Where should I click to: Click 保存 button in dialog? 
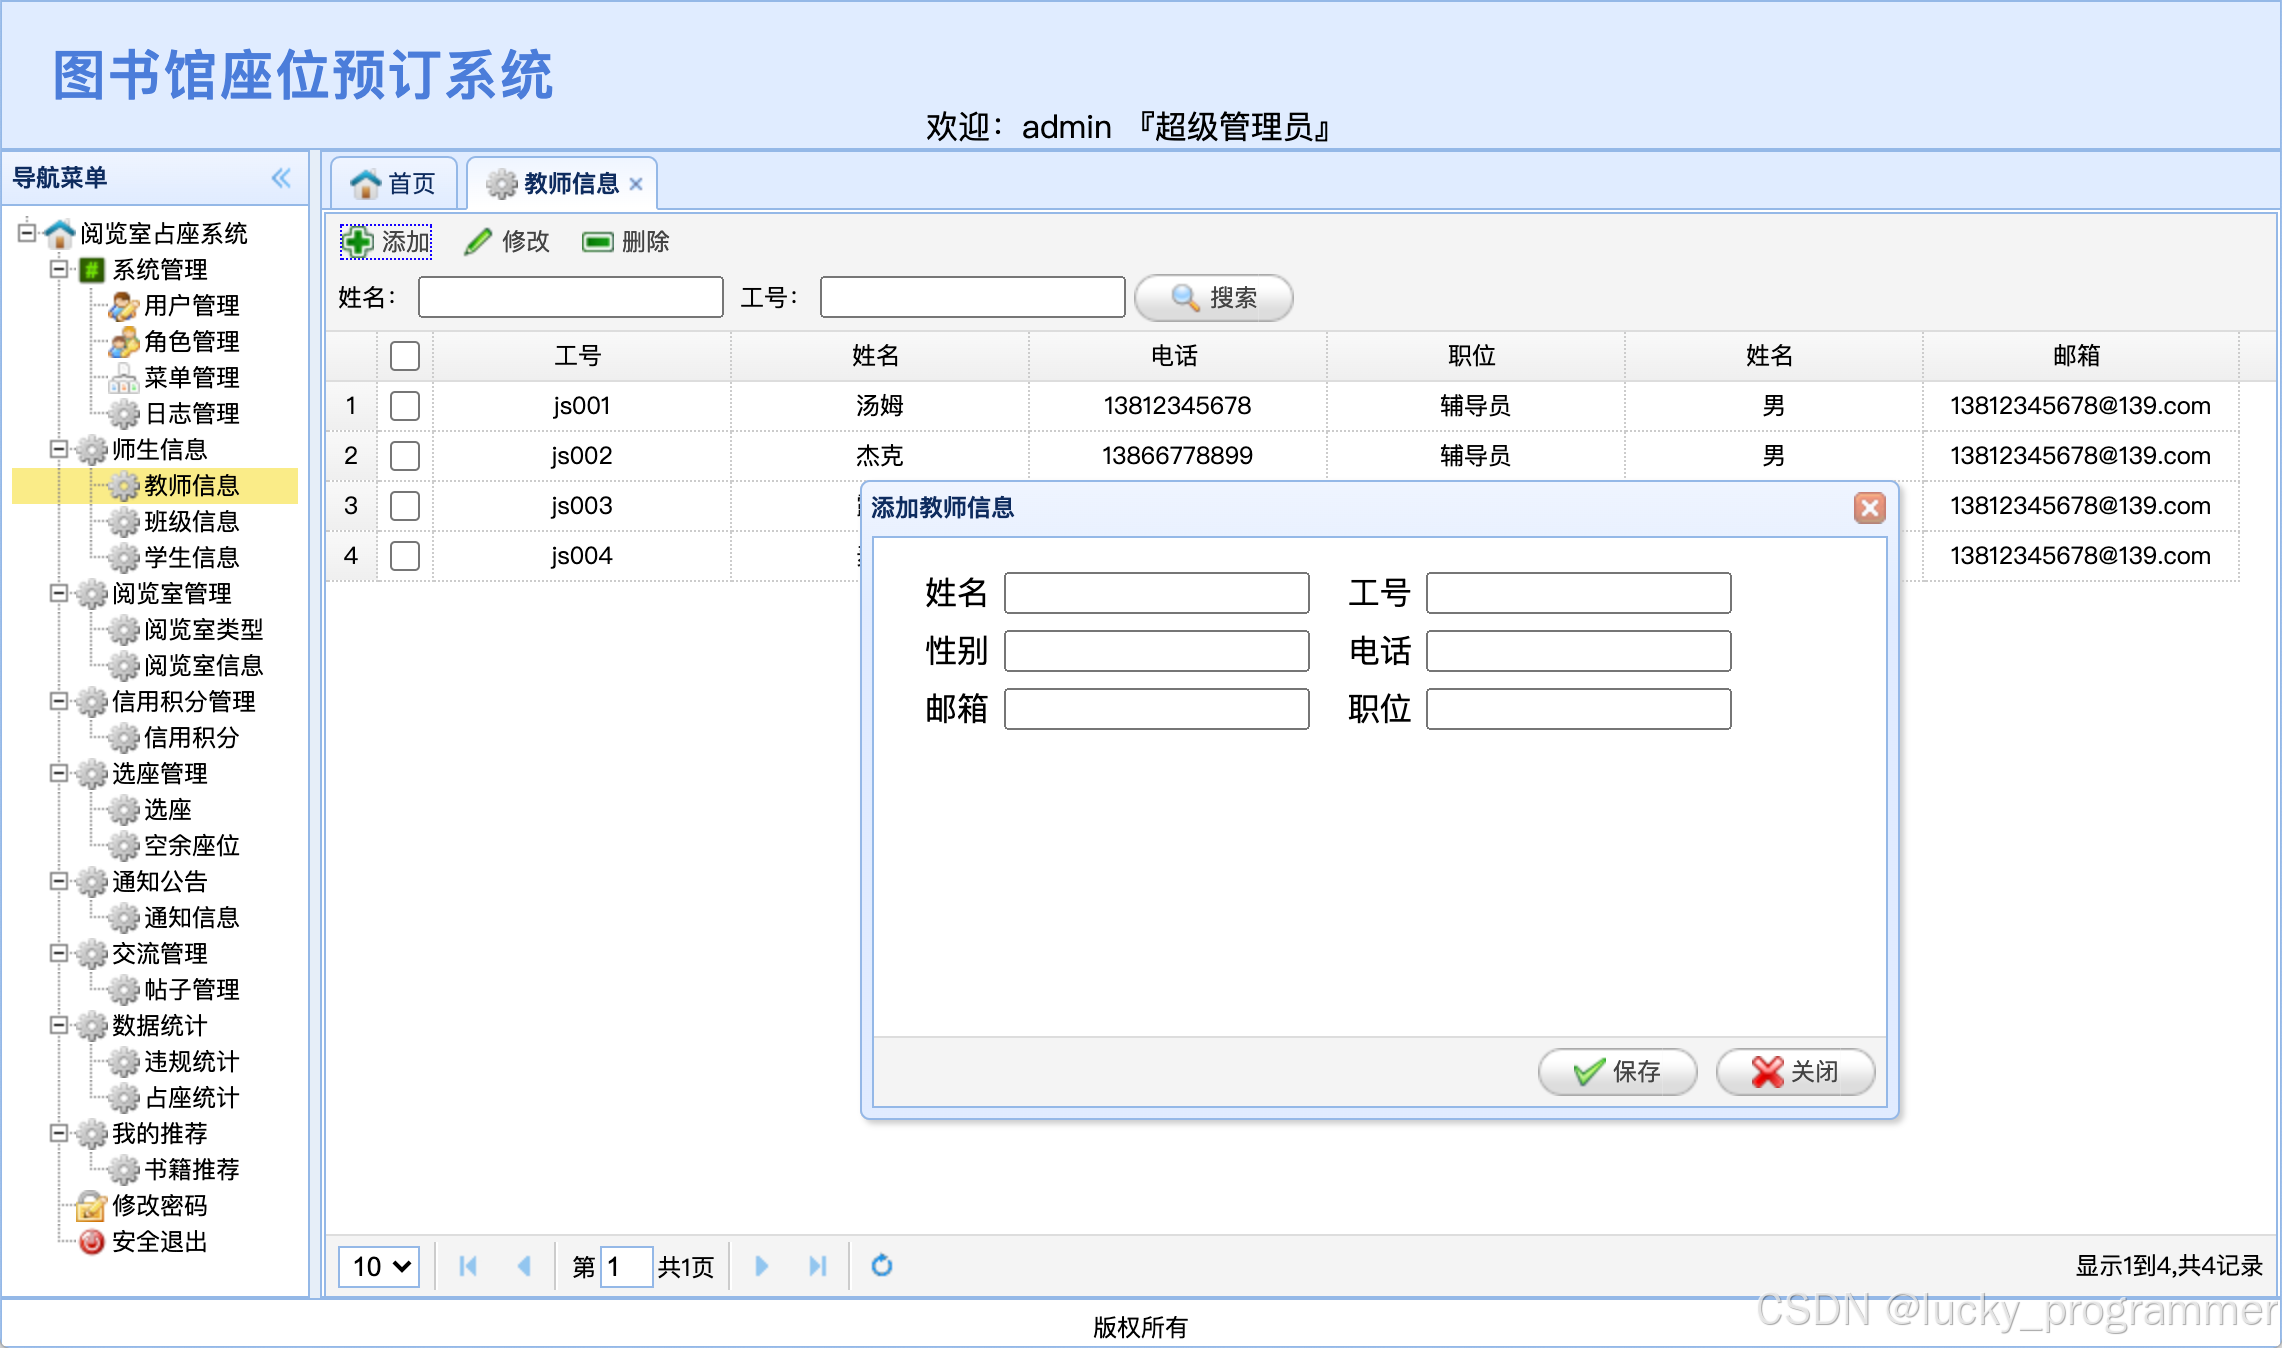(1616, 1072)
